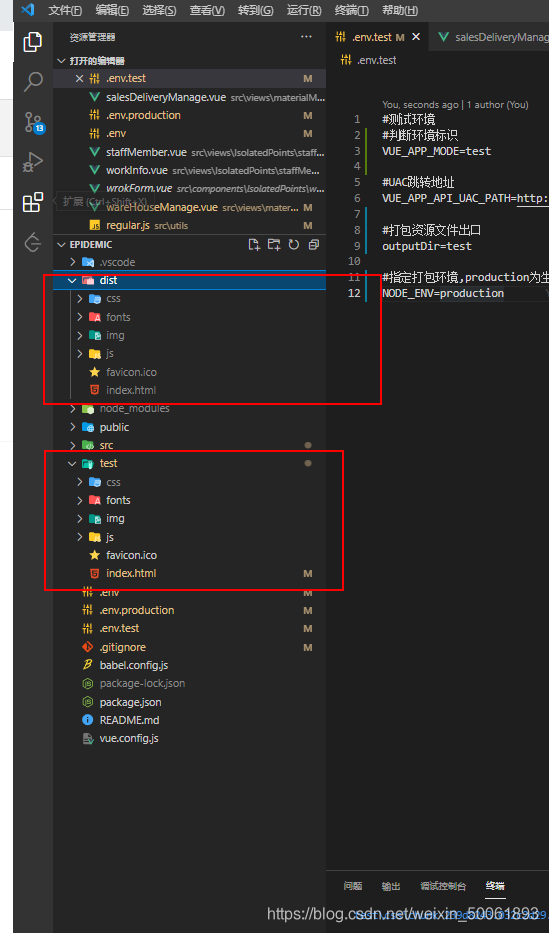The height and width of the screenshot is (933, 549).
Task: Select wrokForm.vue in open editors
Action: point(189,189)
